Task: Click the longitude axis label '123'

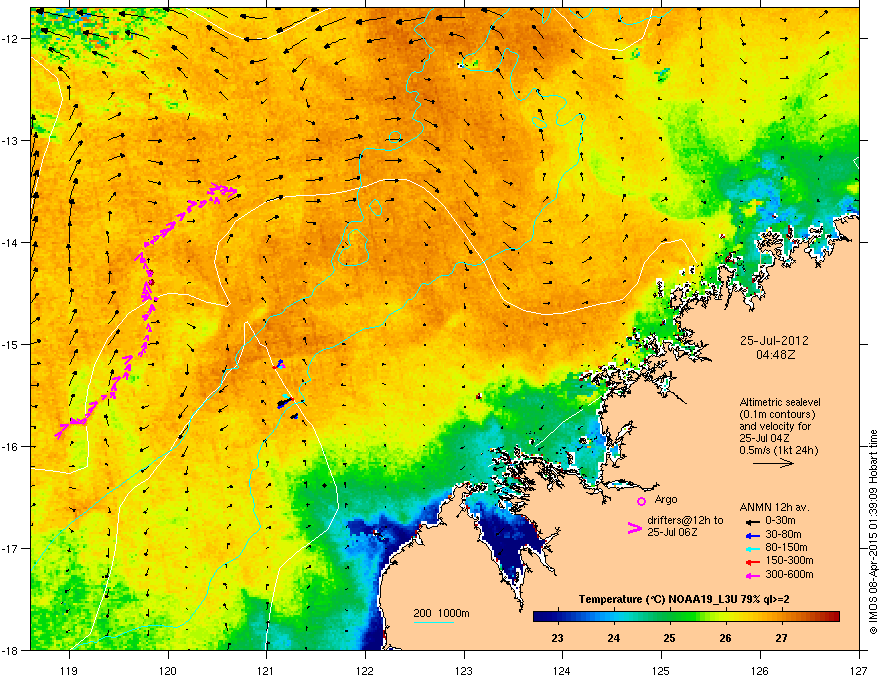Action: point(464,670)
